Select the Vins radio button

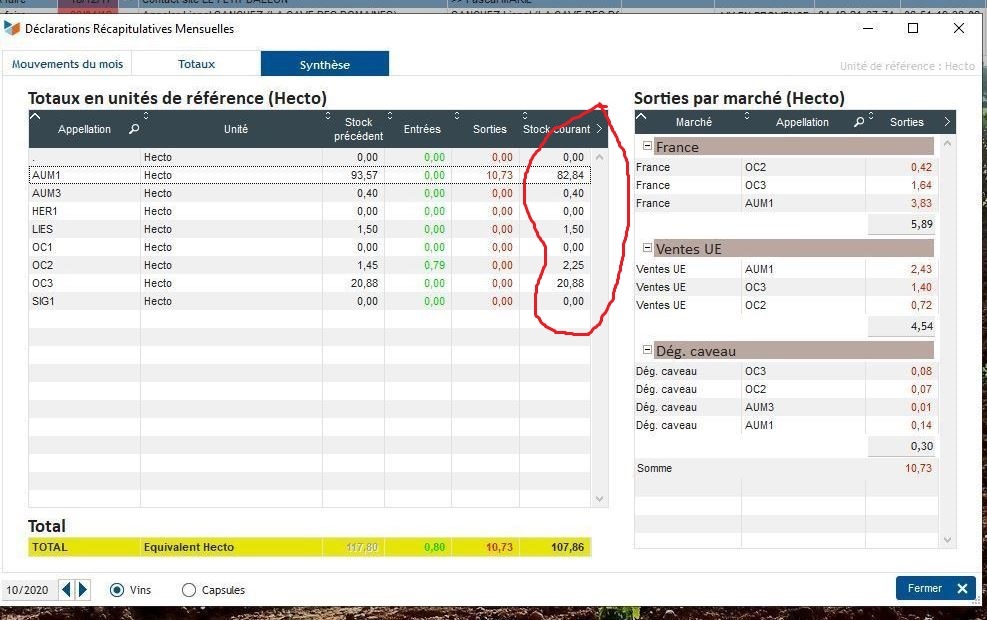117,590
